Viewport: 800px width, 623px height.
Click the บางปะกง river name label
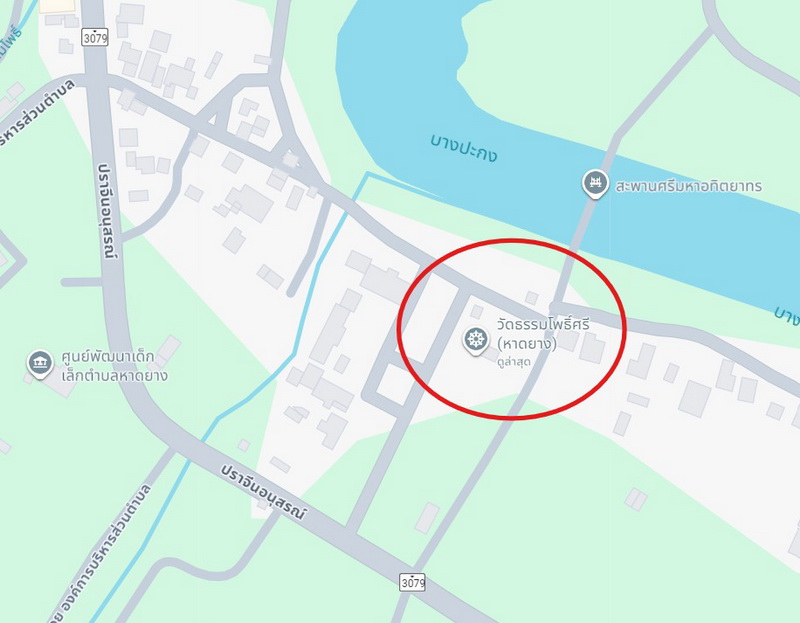[x=463, y=148]
